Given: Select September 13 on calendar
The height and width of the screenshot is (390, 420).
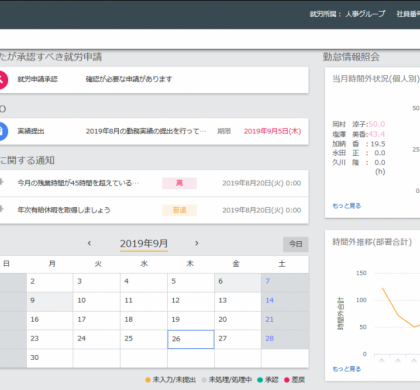Looking at the screenshot, I should pyautogui.click(x=238, y=302).
